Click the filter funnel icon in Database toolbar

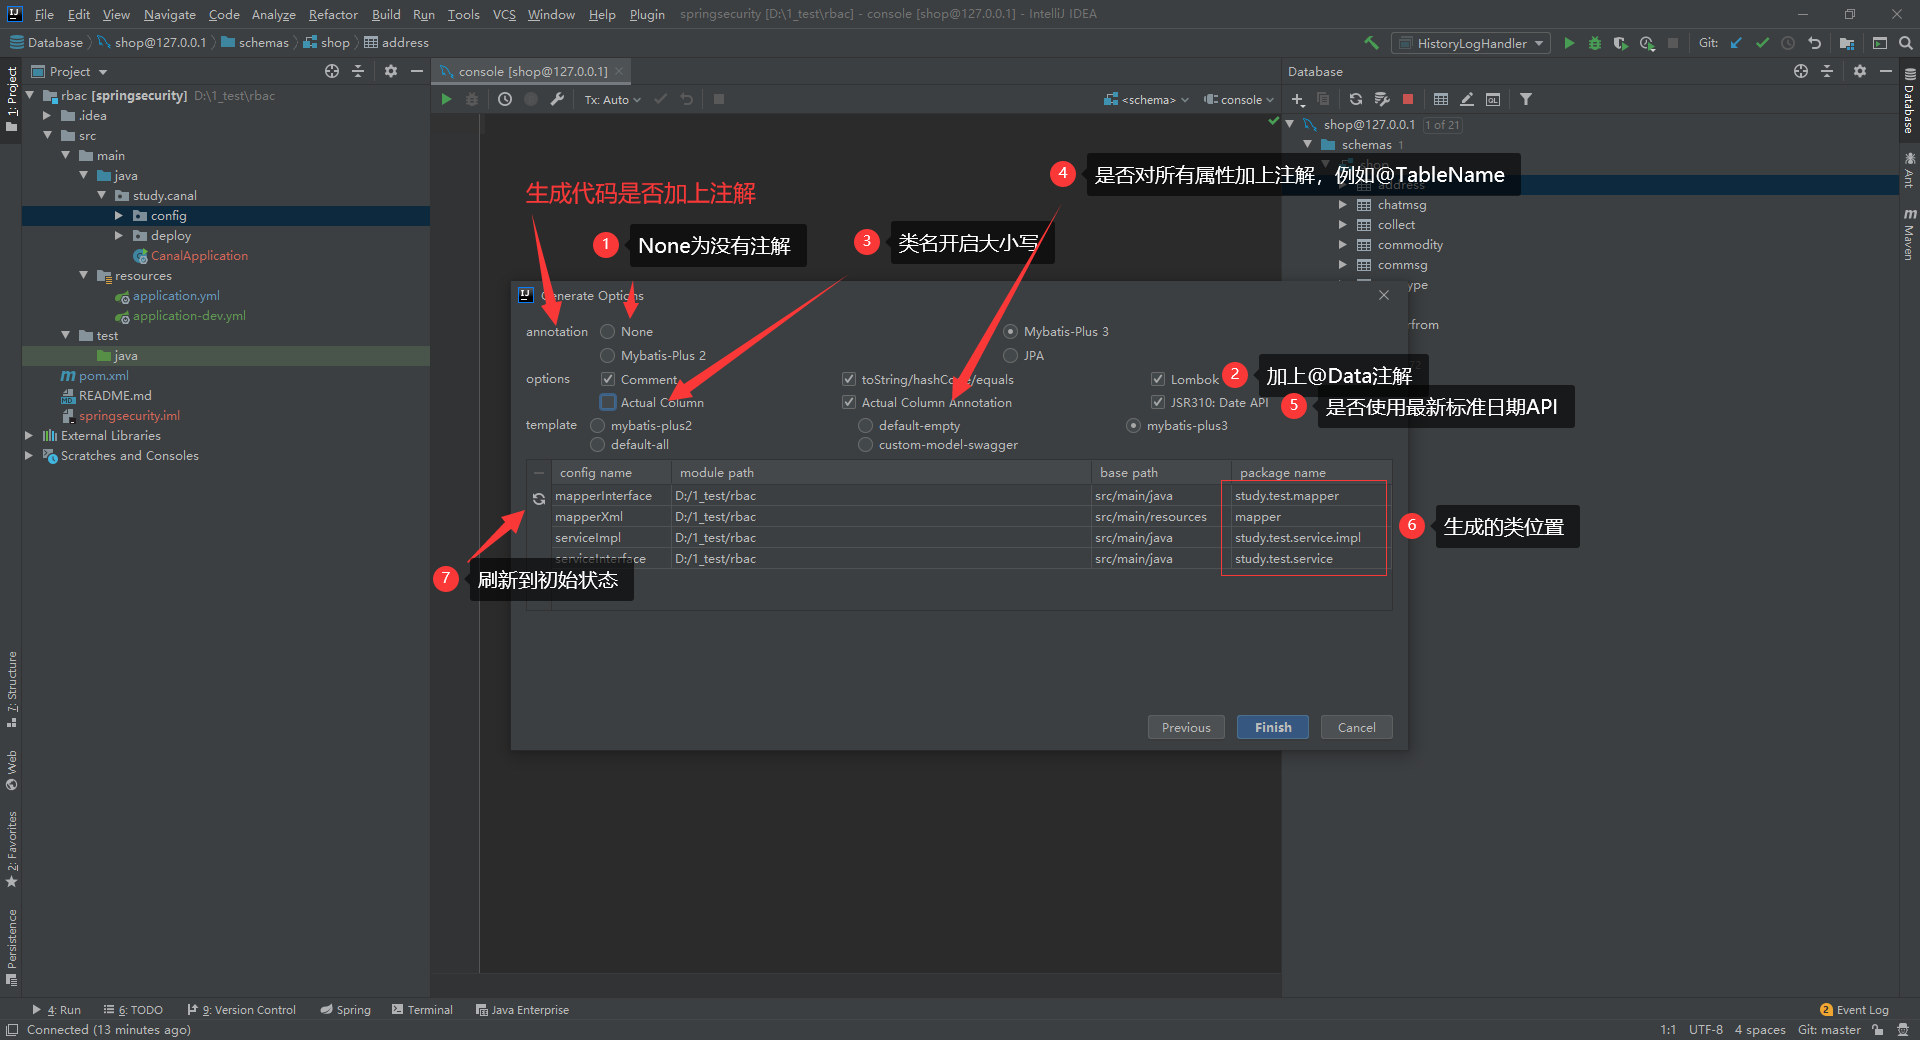pos(1526,99)
